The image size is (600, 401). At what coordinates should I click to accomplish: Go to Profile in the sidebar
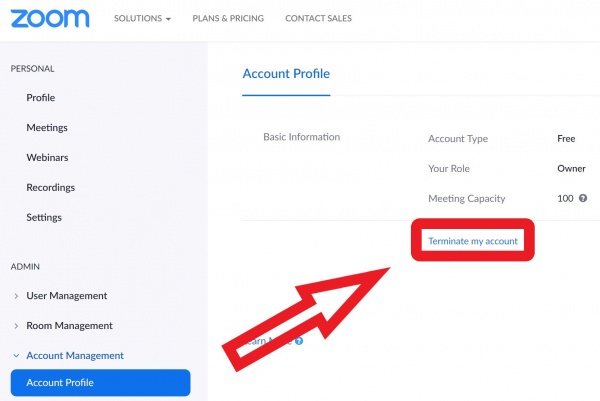[x=41, y=98]
